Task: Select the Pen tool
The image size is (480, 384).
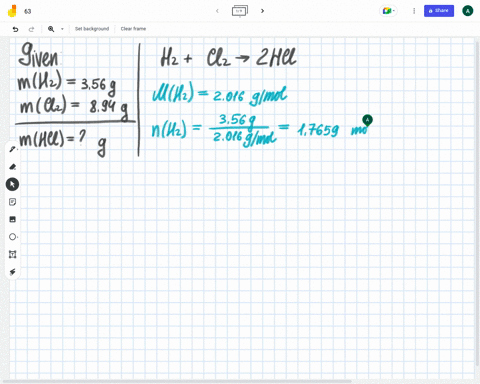Action: click(x=12, y=149)
